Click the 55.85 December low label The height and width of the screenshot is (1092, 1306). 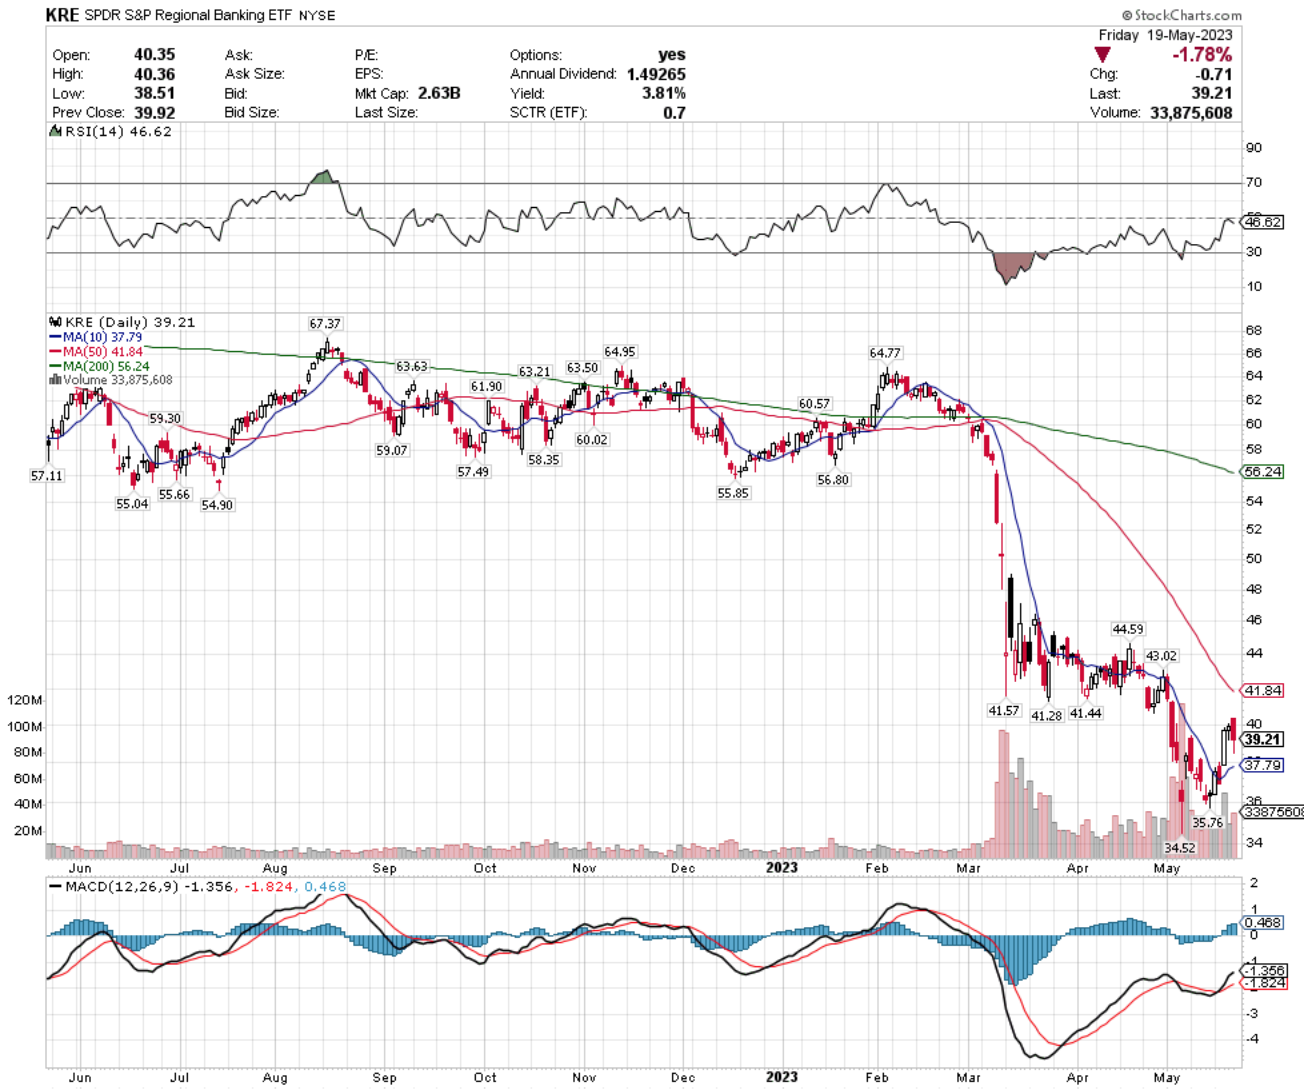(x=733, y=493)
